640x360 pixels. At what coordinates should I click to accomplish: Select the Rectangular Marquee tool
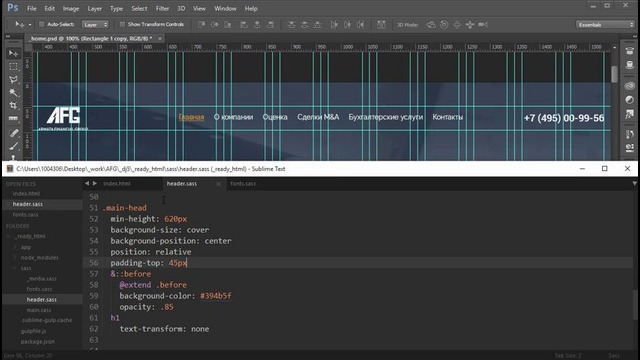coord(13,67)
